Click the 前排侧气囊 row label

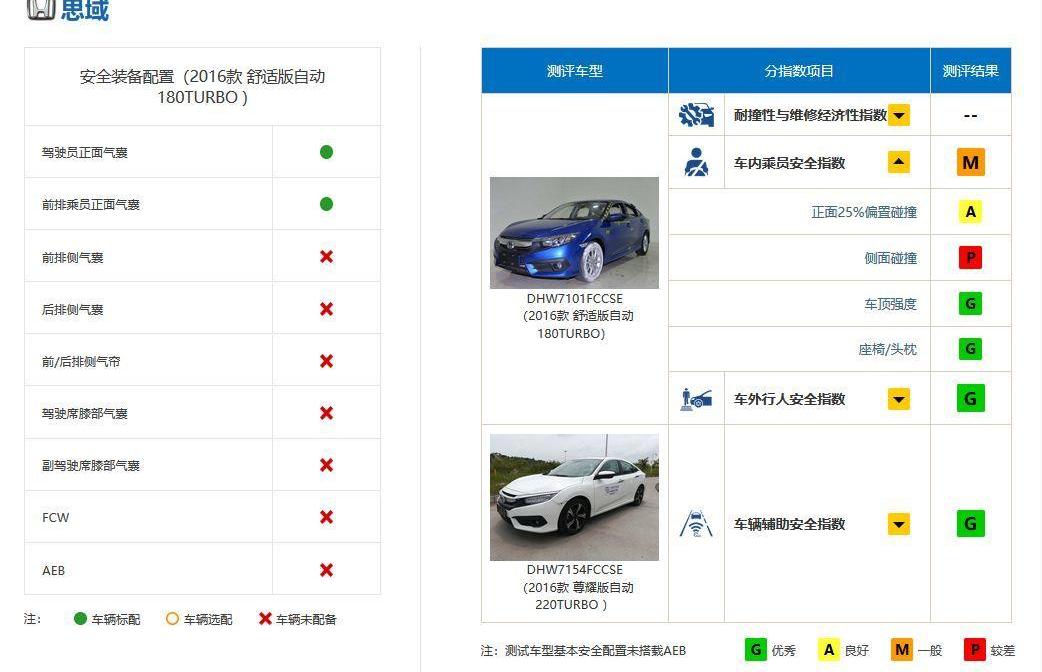click(x=72, y=257)
